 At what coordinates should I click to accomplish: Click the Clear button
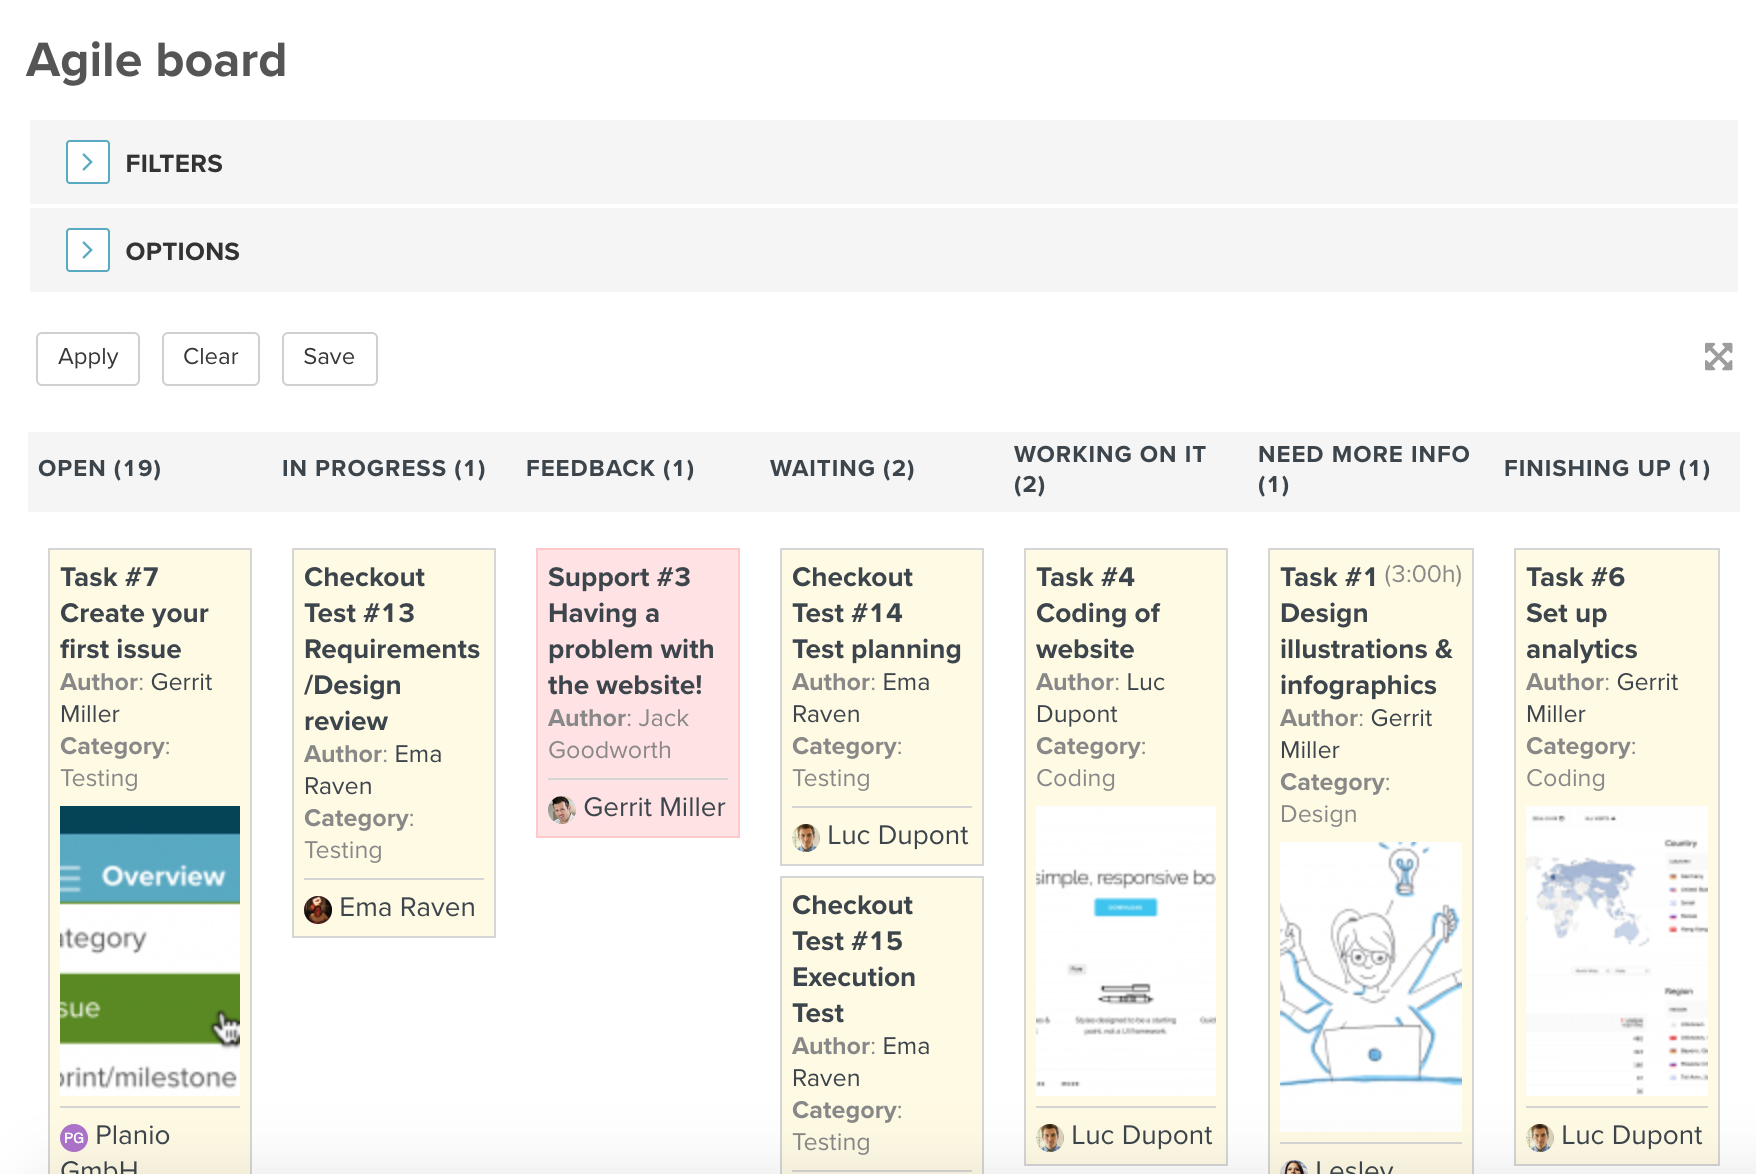click(x=211, y=358)
